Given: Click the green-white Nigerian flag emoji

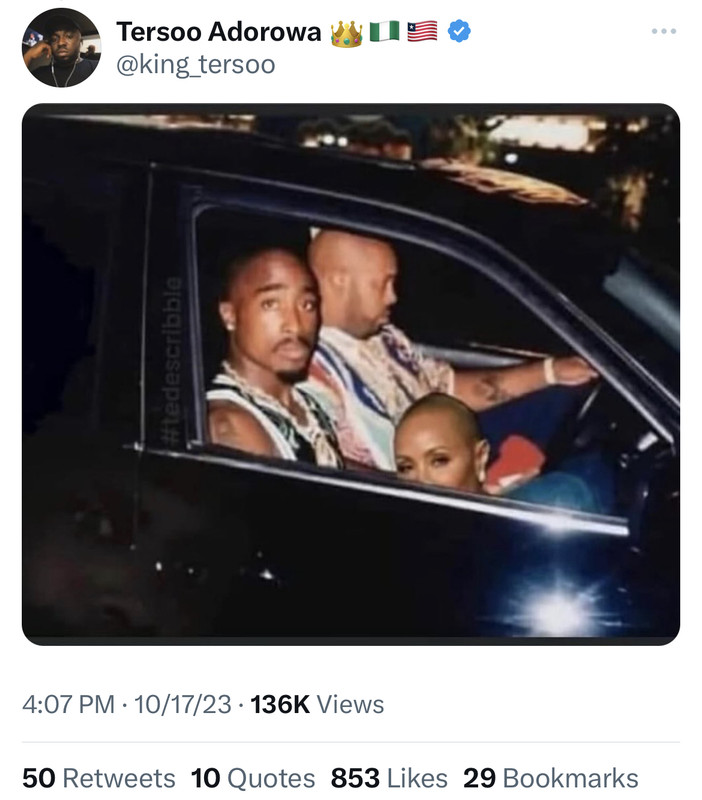Looking at the screenshot, I should coord(384,32).
